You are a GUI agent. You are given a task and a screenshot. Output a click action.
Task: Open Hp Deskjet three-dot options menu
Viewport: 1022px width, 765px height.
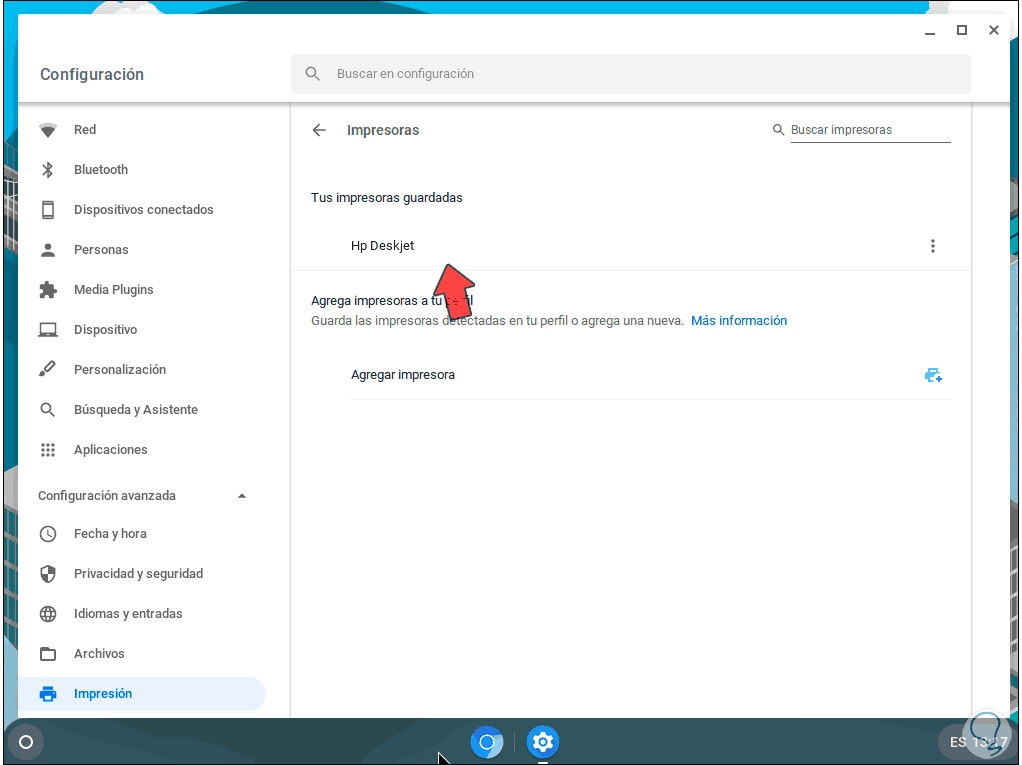933,246
